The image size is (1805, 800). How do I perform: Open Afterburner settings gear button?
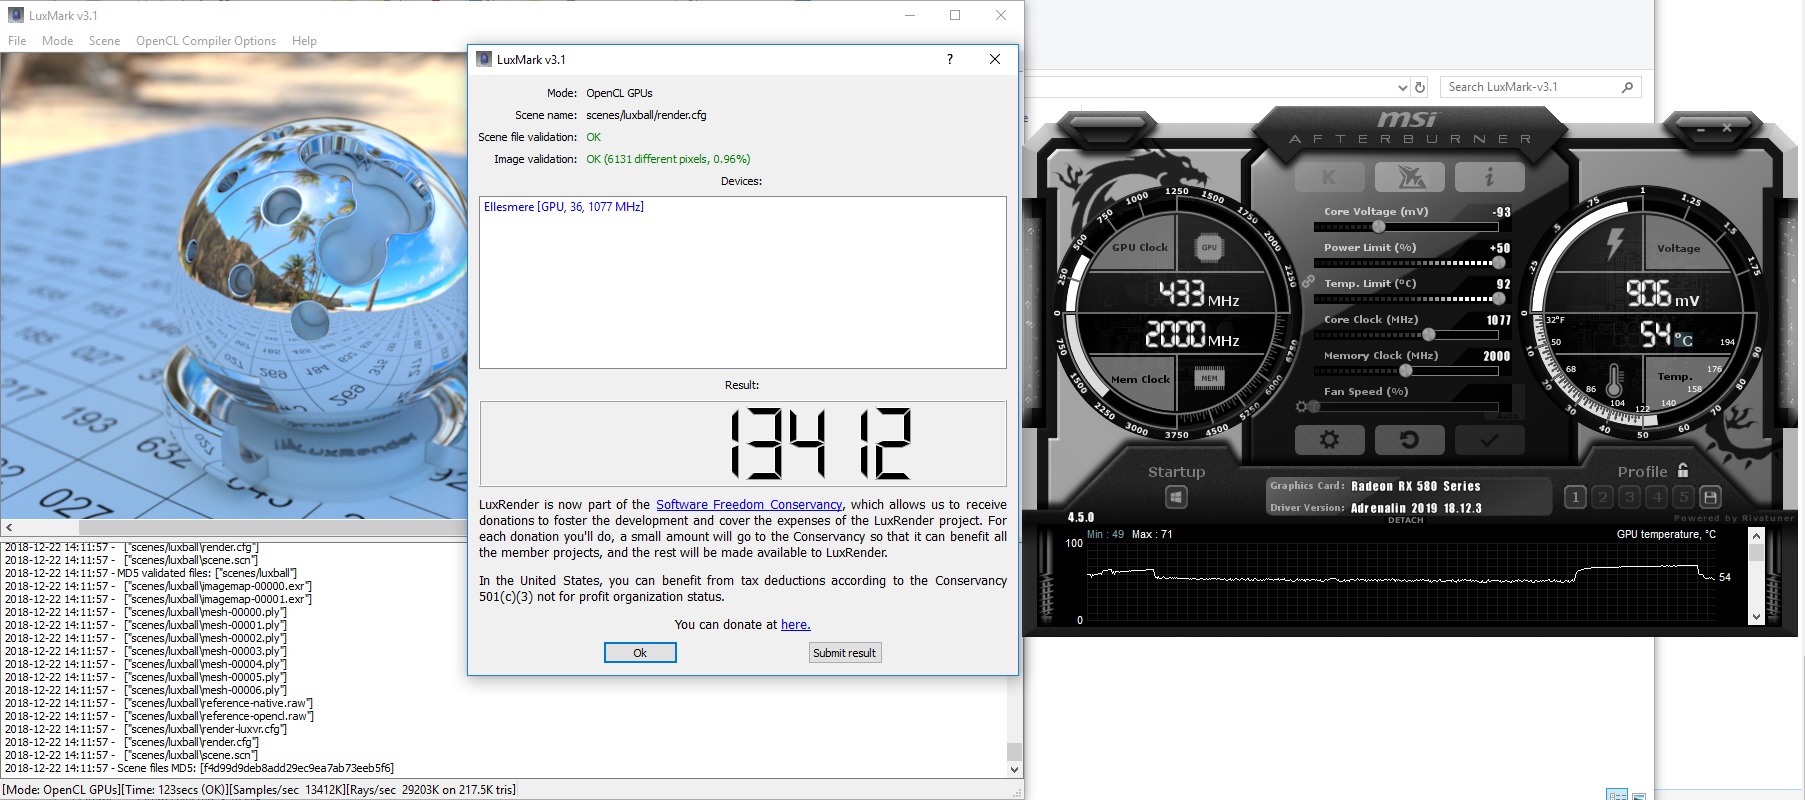coord(1329,439)
